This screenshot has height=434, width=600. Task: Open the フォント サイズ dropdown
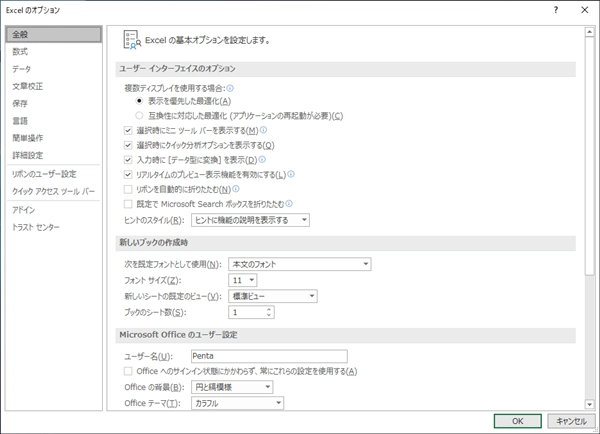coord(243,280)
